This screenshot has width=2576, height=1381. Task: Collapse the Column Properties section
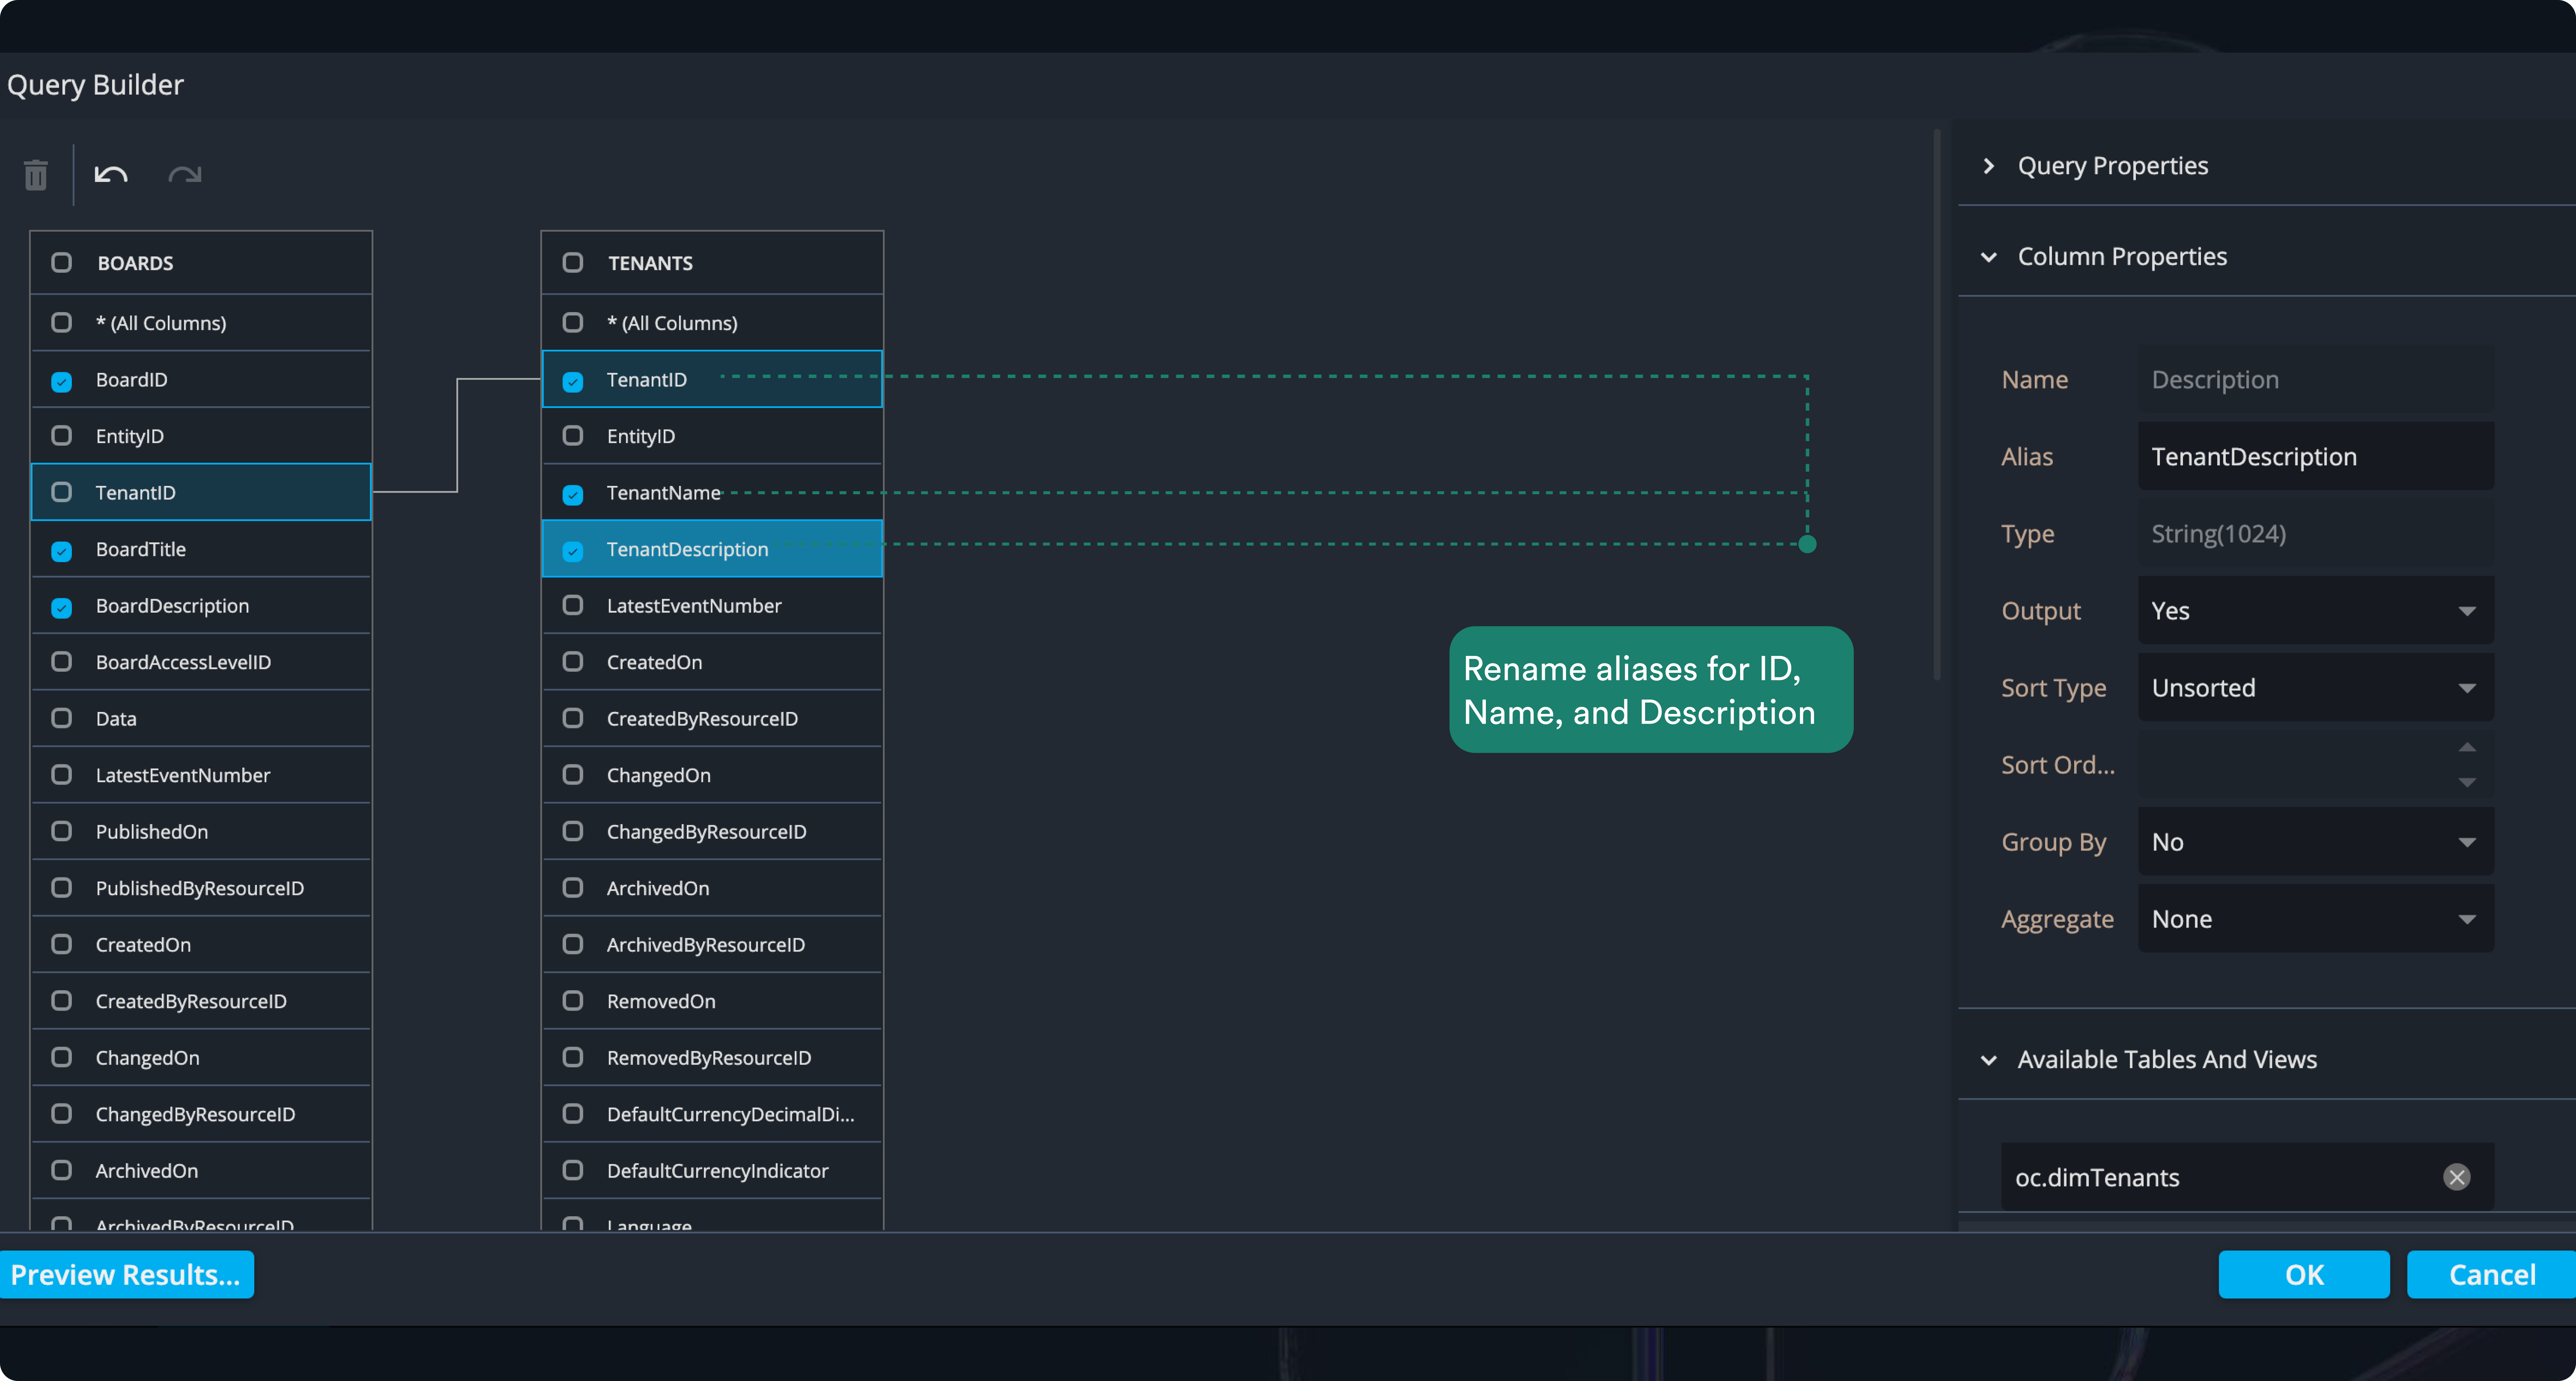coord(1989,257)
